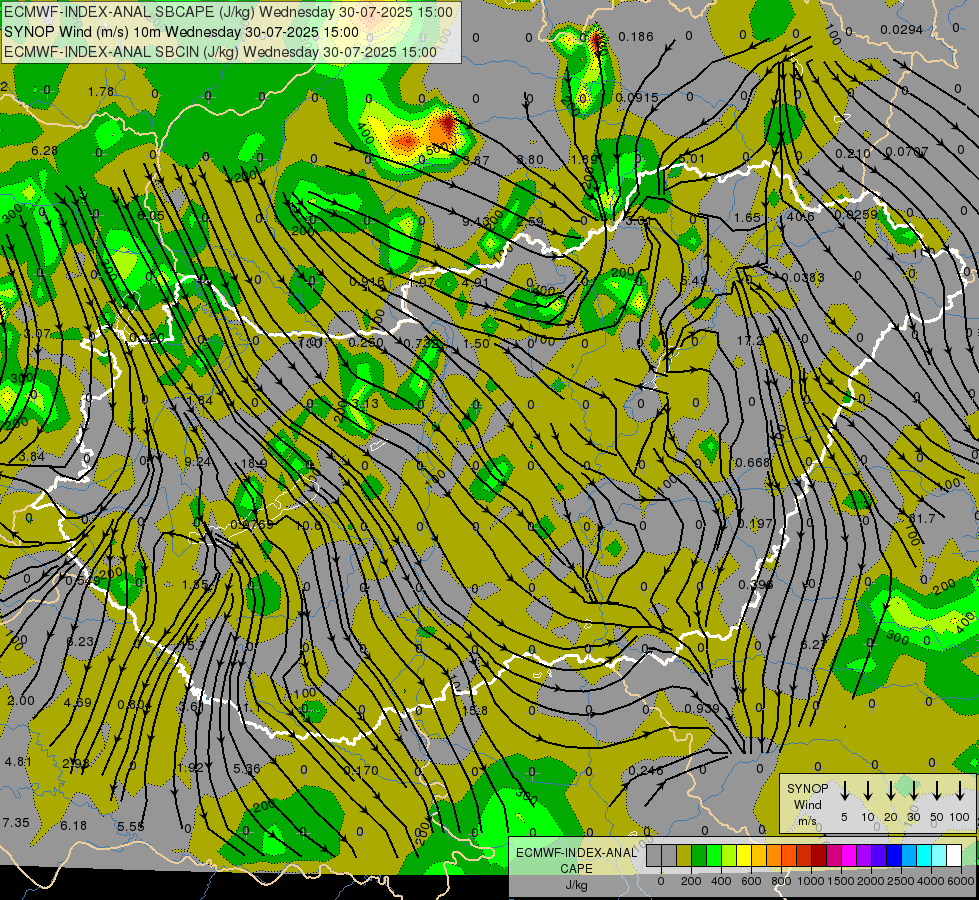Click the '3.84' value on the map
The height and width of the screenshot is (900, 979).
pos(31,457)
